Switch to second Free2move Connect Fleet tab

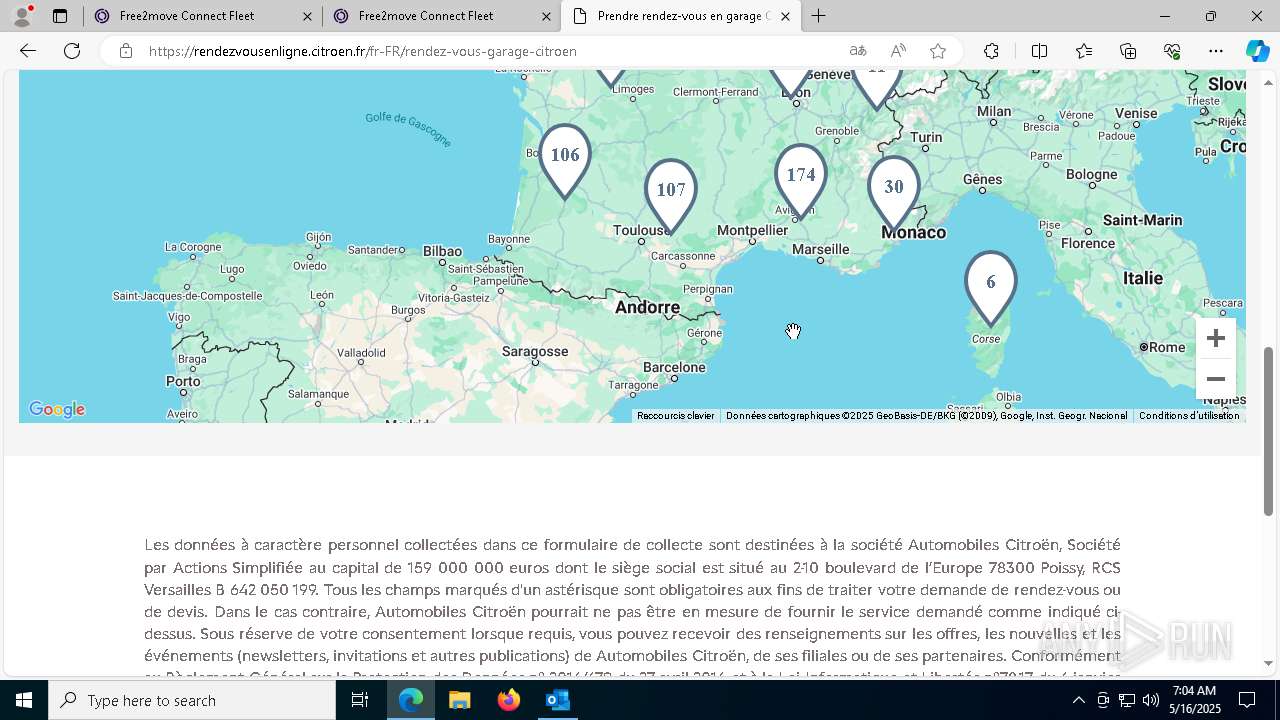click(442, 16)
